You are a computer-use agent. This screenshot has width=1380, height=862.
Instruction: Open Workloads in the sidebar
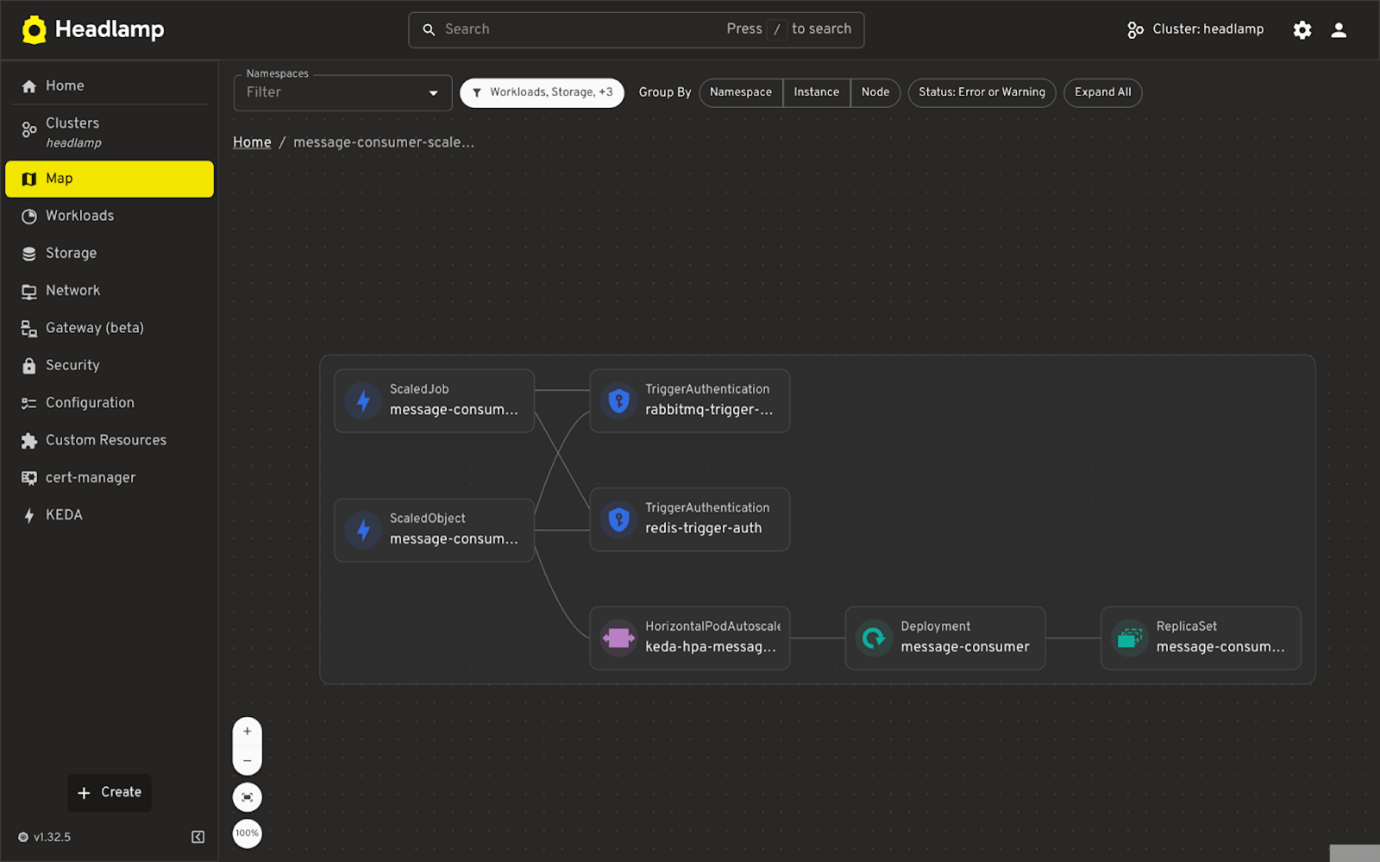[x=110, y=216]
